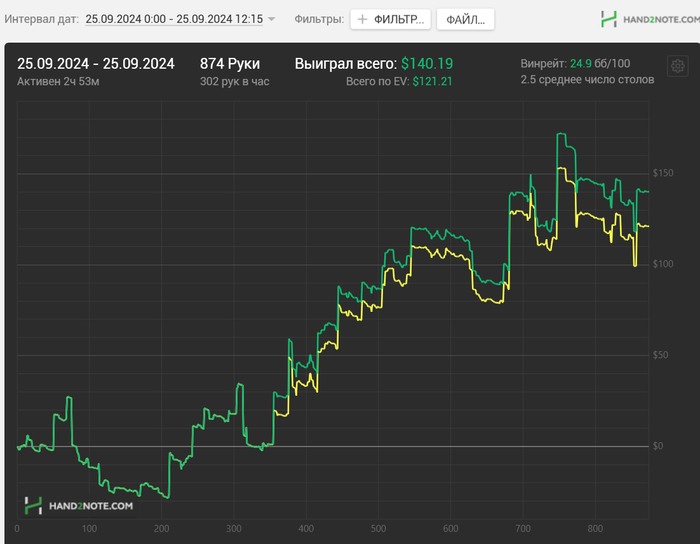Screen dimensions: 700x544
Task: Click the plus icon in ФИЛЬТР button
Action: pos(362,19)
